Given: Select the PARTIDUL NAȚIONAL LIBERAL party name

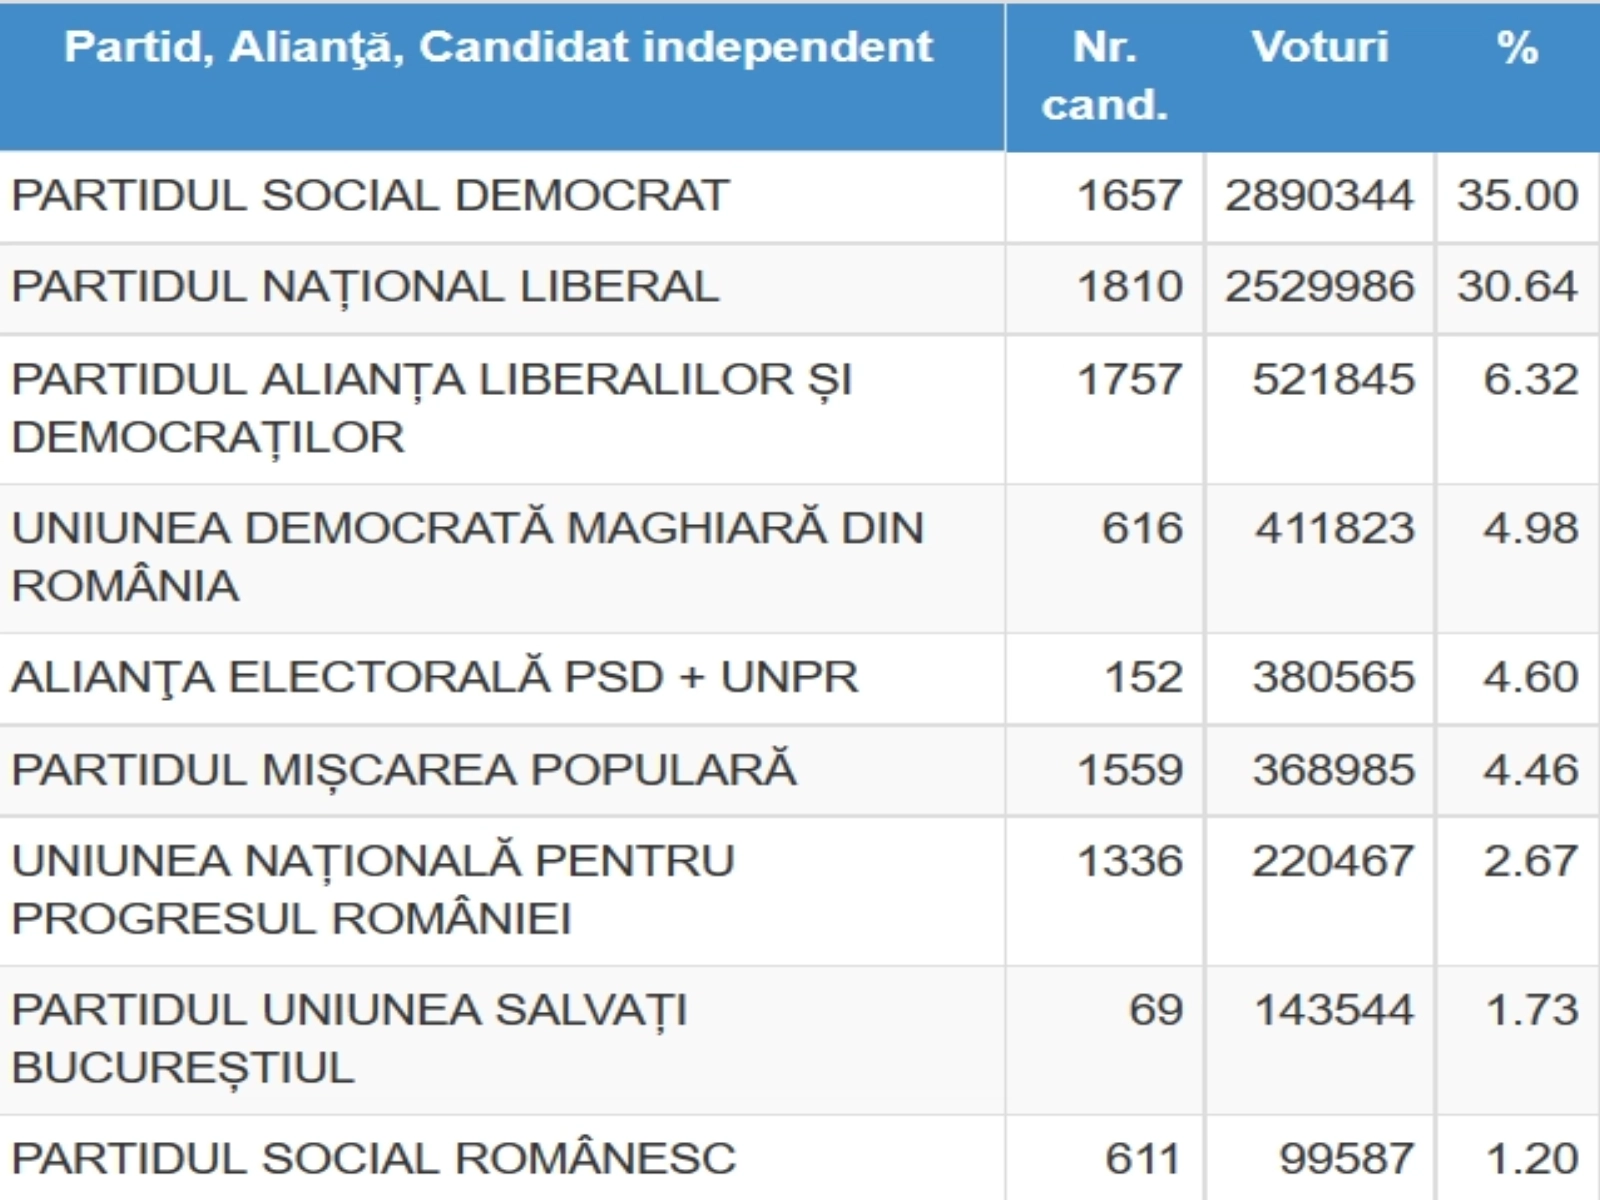Looking at the screenshot, I should [365, 287].
